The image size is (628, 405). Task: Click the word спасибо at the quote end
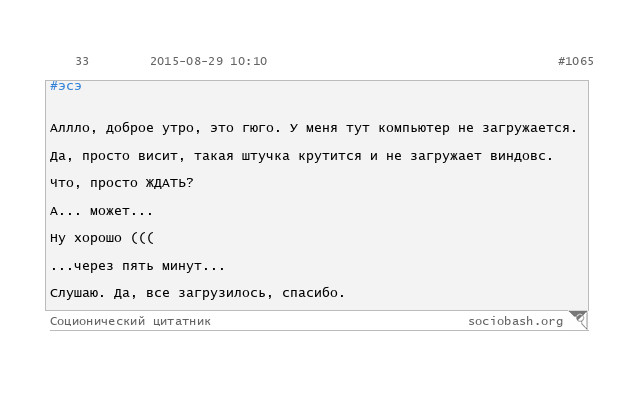tap(310, 293)
